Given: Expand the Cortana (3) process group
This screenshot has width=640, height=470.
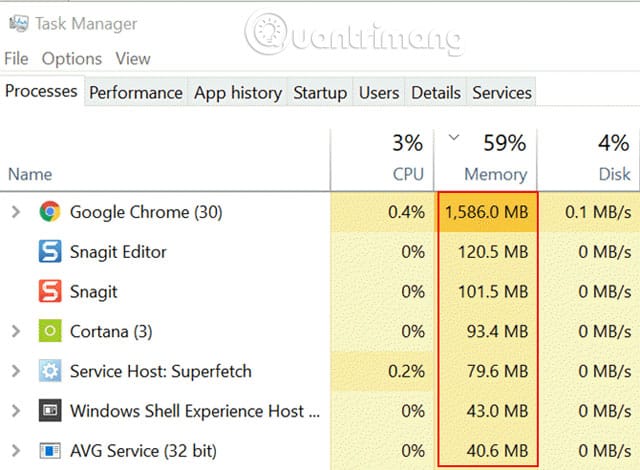Looking at the screenshot, I should click(16, 331).
